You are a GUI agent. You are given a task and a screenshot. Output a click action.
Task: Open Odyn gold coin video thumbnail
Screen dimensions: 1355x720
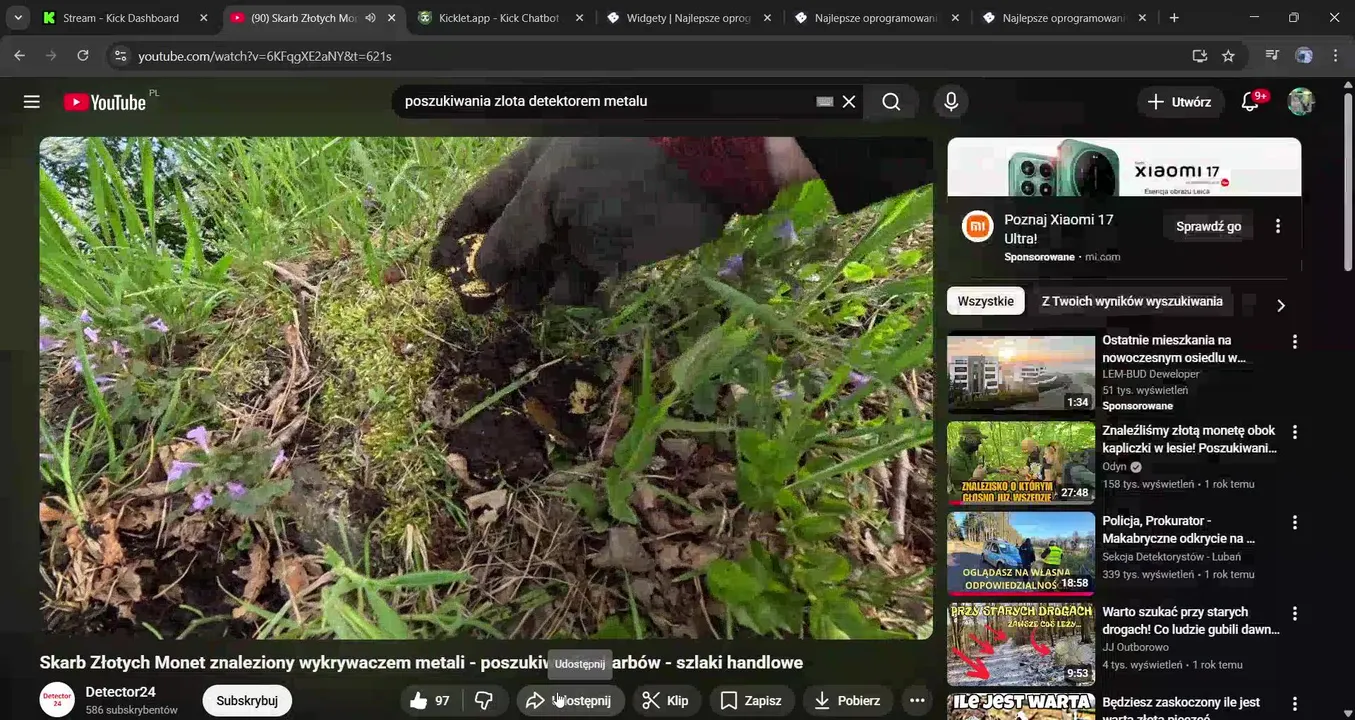(x=1021, y=463)
